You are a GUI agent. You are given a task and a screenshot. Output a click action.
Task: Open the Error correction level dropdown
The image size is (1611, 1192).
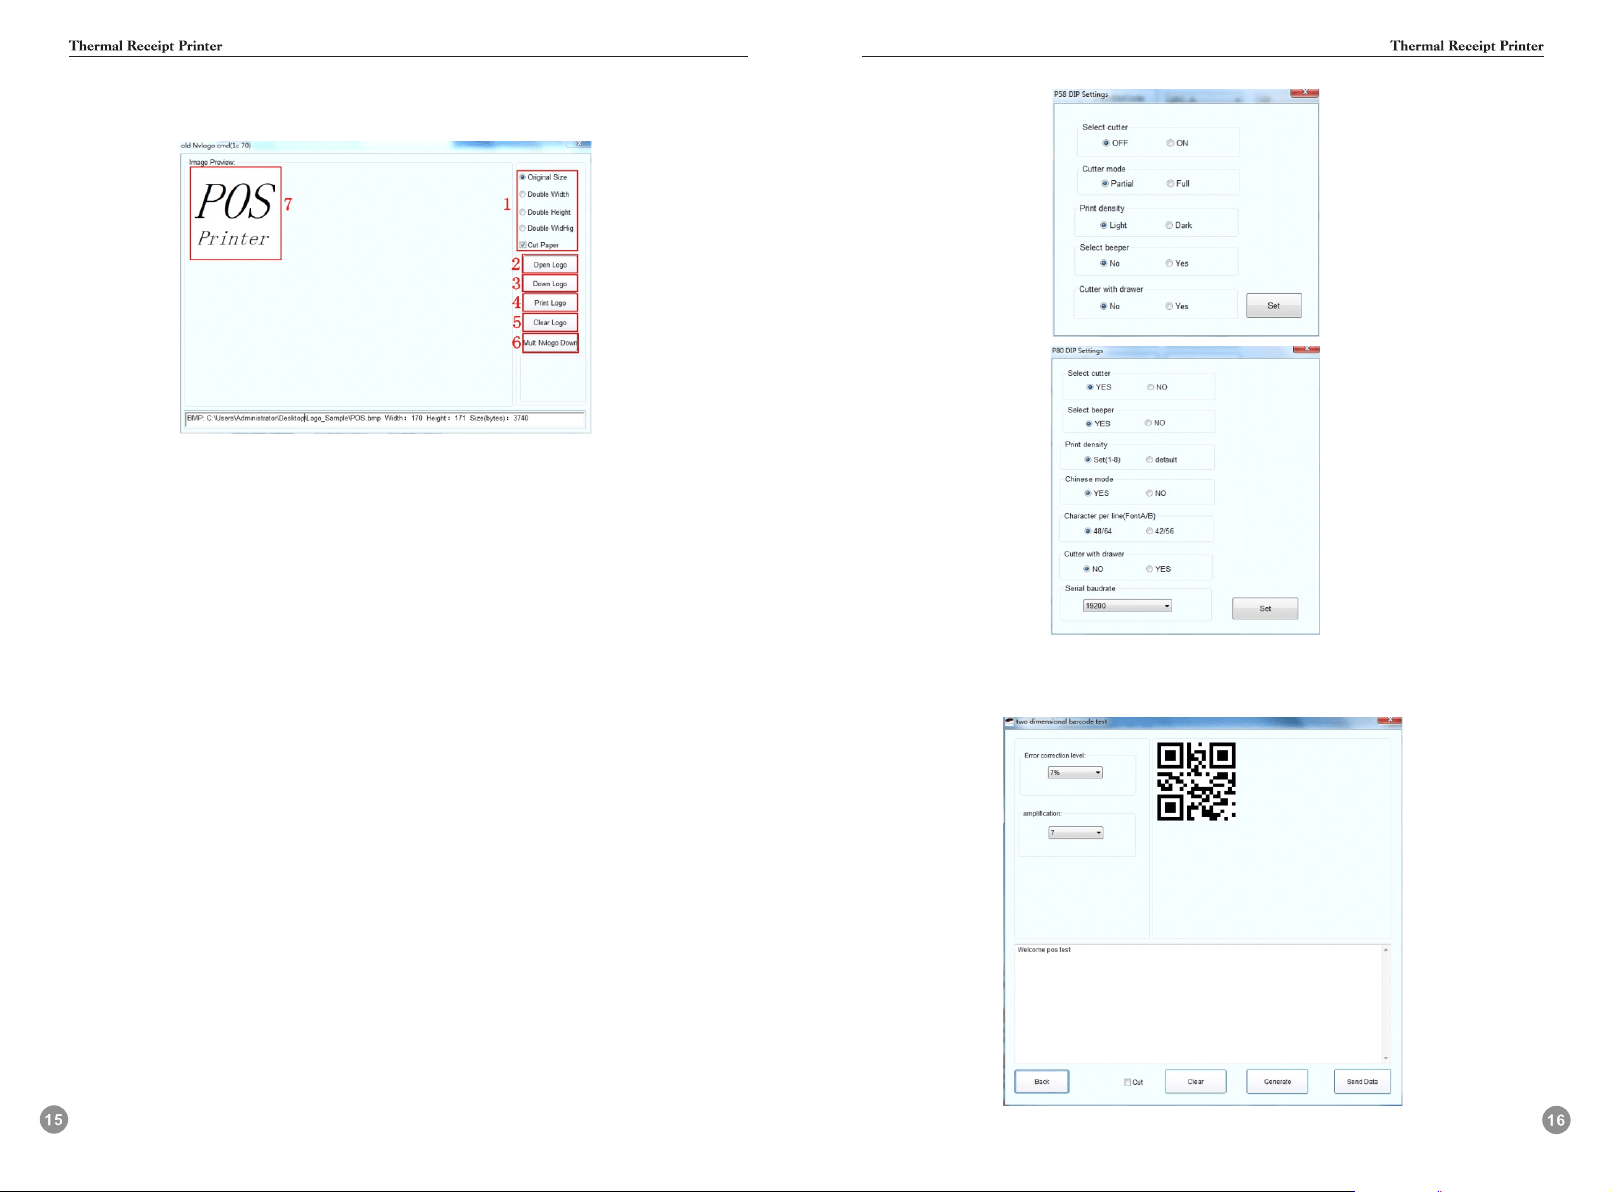(x=1075, y=773)
